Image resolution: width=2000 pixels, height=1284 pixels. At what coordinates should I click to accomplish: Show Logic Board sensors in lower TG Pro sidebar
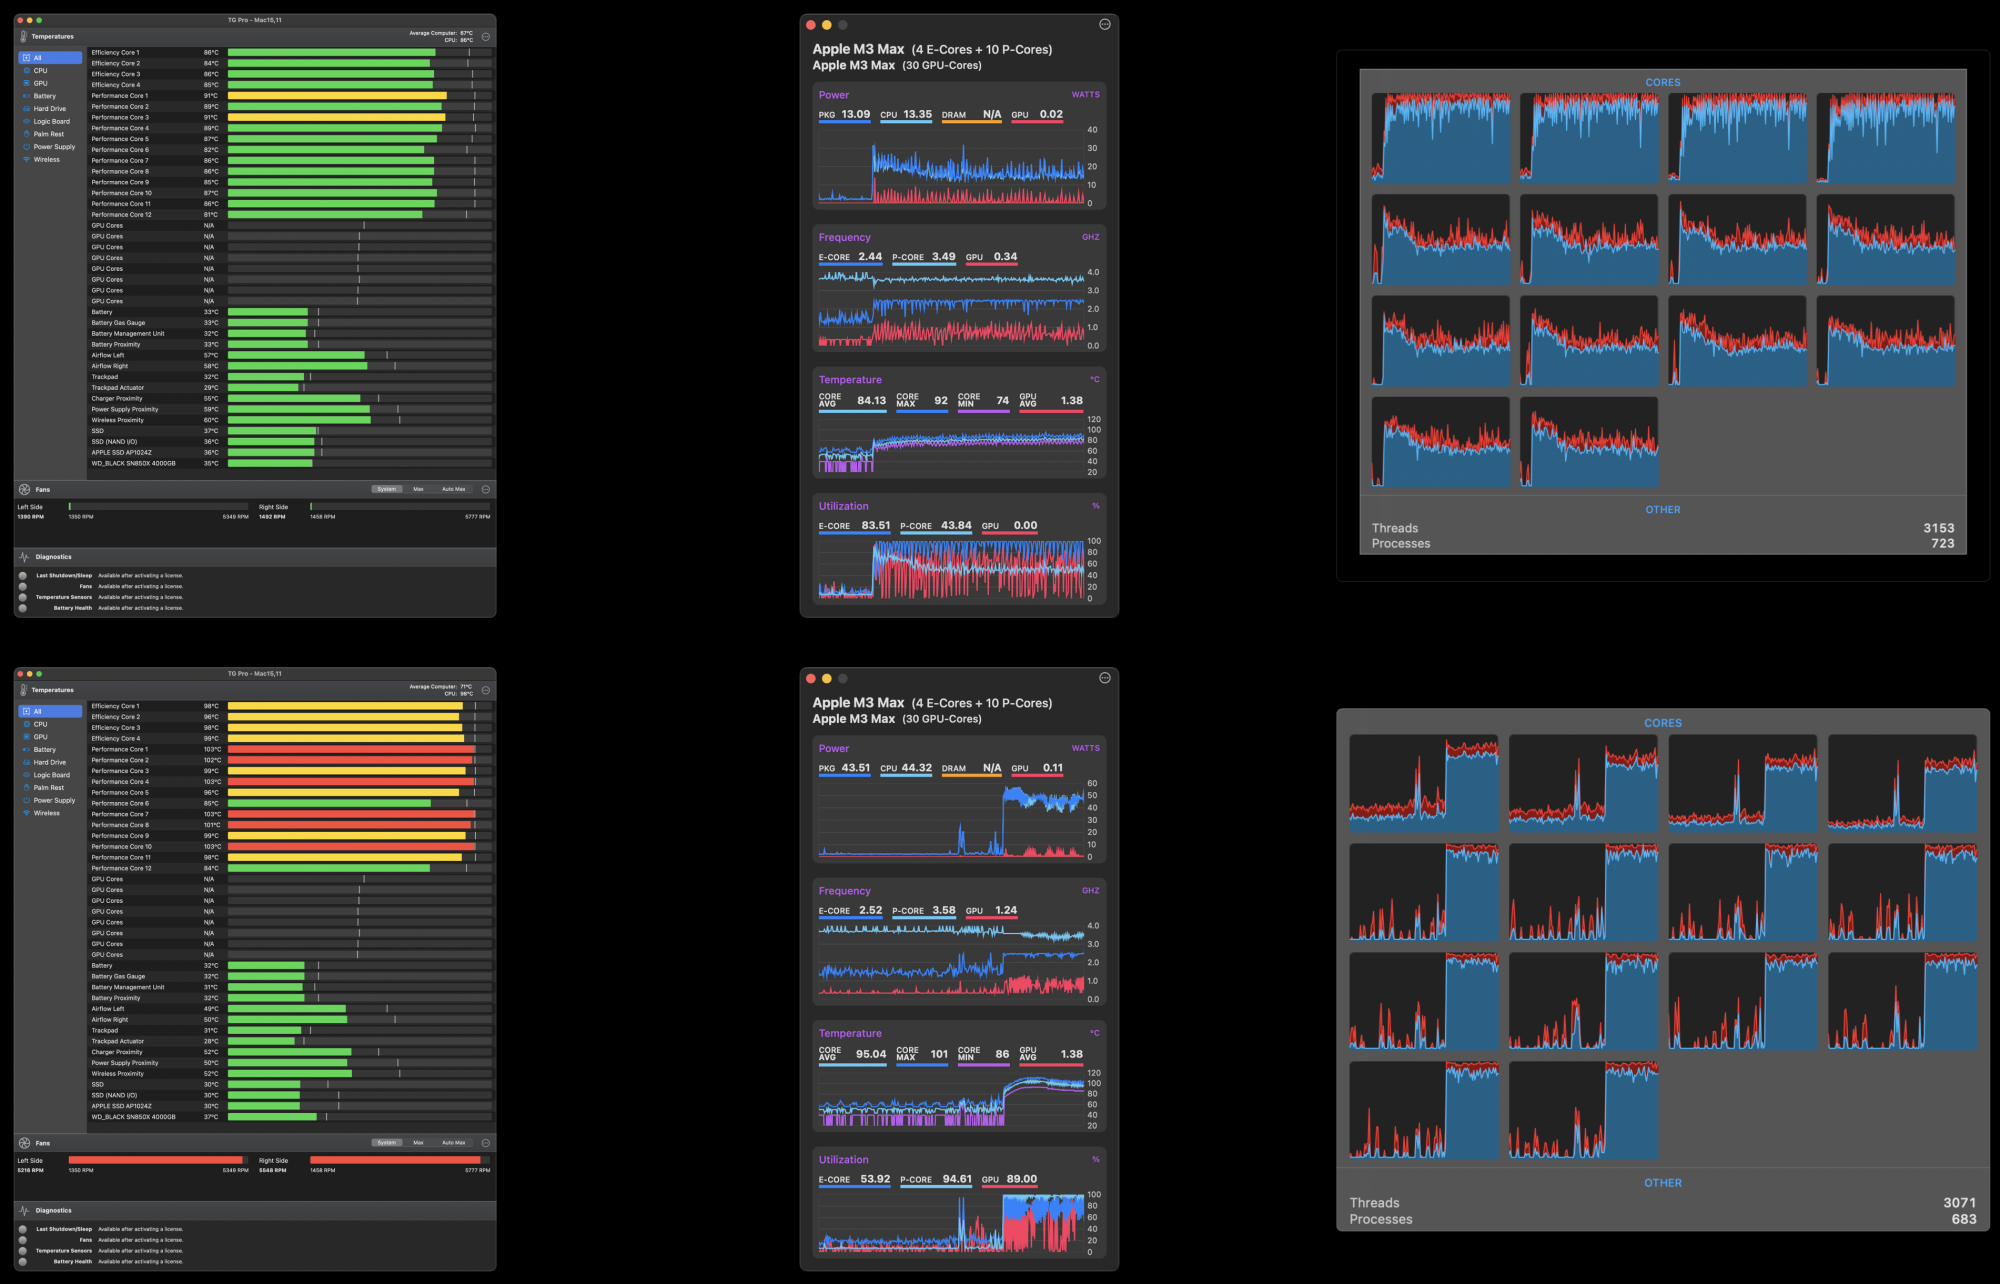(50, 775)
